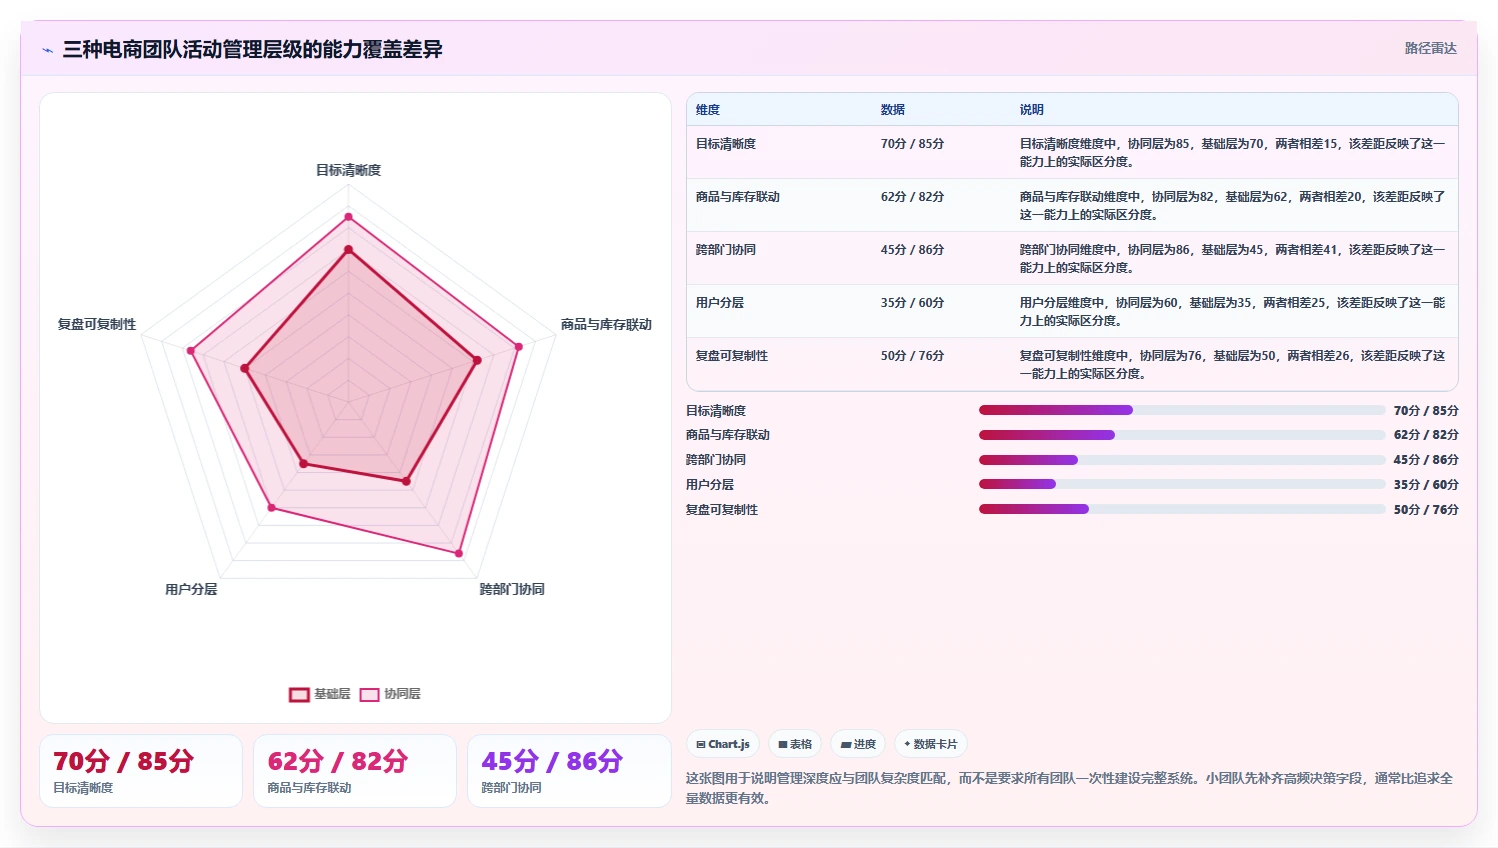The image size is (1498, 848).
Task: Click the 35分 / 60分 value beside progress bar
Action: tap(1426, 485)
